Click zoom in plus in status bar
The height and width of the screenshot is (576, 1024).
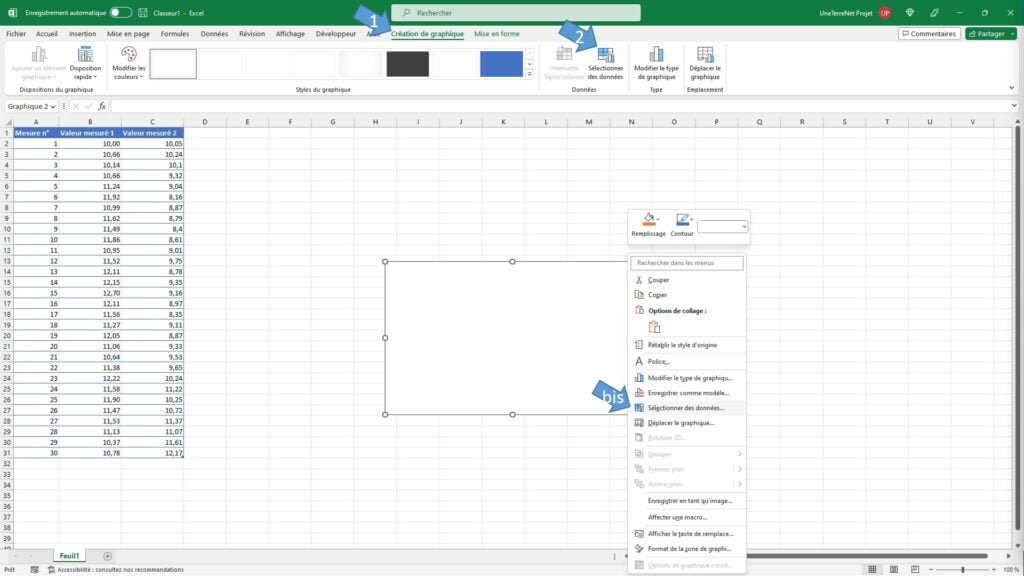coord(994,569)
